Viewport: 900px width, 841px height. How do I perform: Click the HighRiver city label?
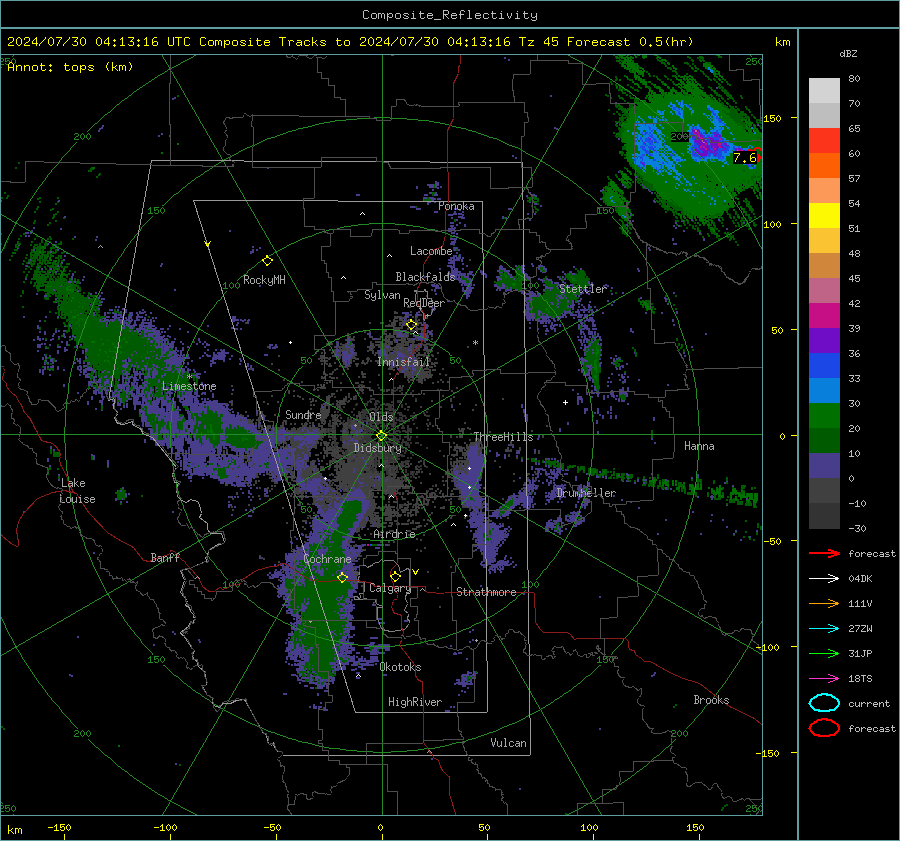[415, 702]
